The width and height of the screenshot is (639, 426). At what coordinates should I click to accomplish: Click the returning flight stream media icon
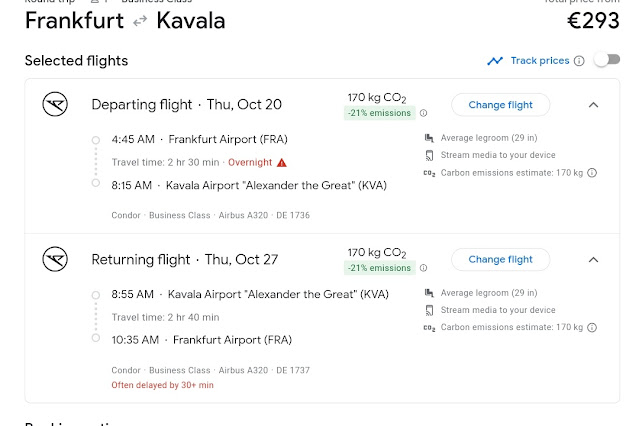(429, 311)
